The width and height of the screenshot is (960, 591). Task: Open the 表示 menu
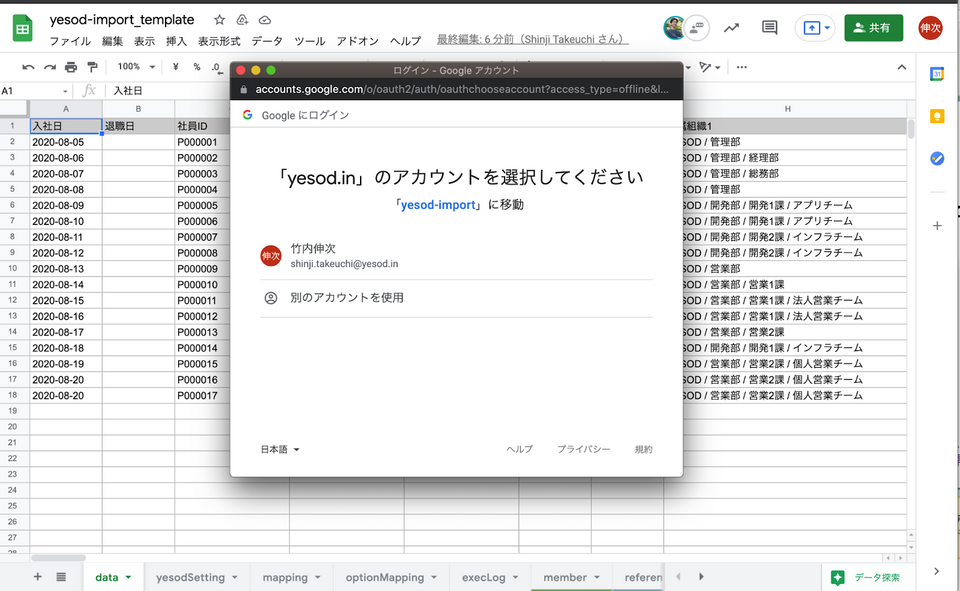pyautogui.click(x=144, y=41)
